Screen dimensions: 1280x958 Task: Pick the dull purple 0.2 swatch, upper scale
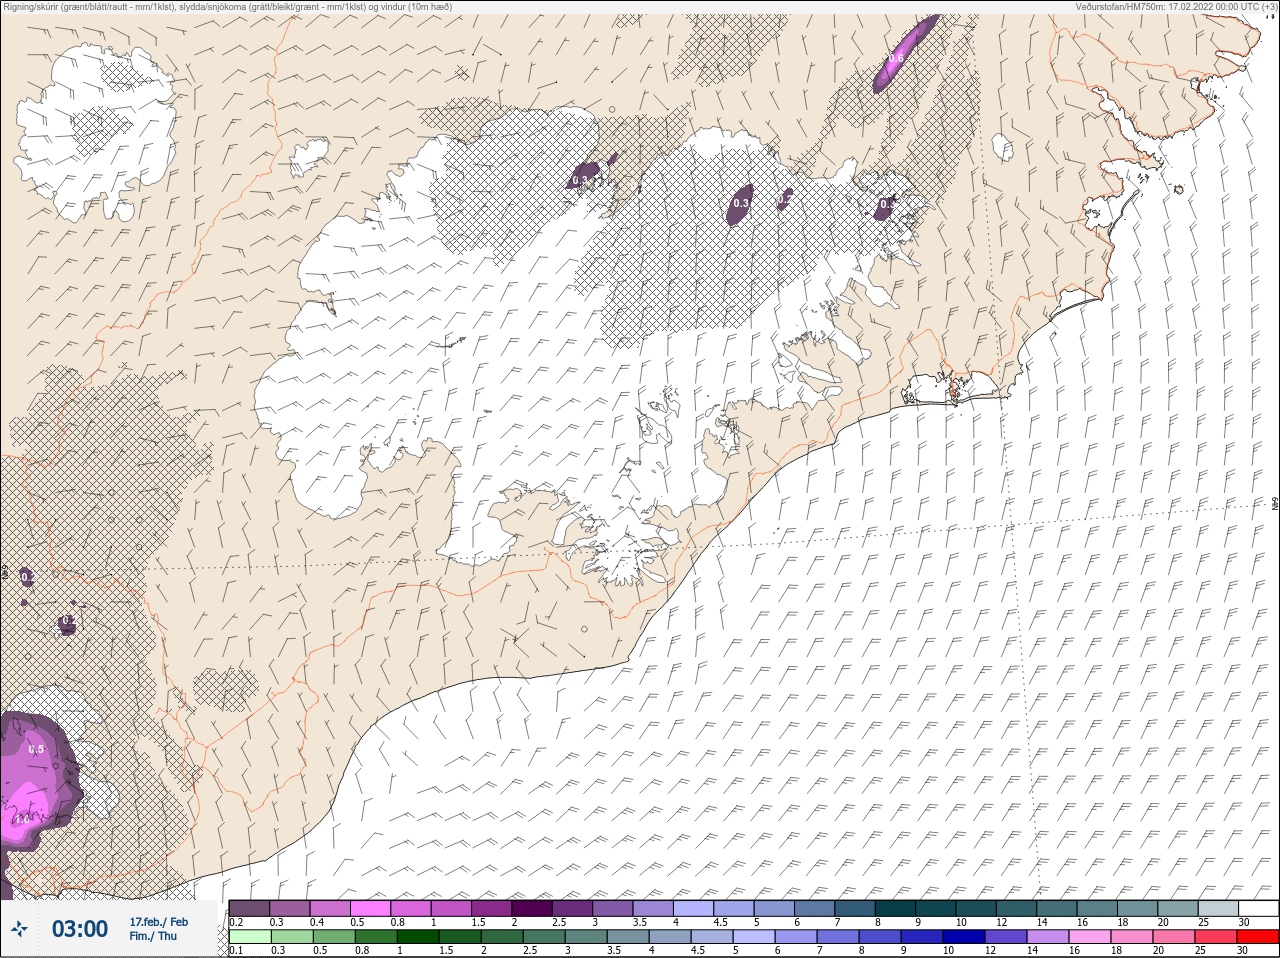(249, 908)
